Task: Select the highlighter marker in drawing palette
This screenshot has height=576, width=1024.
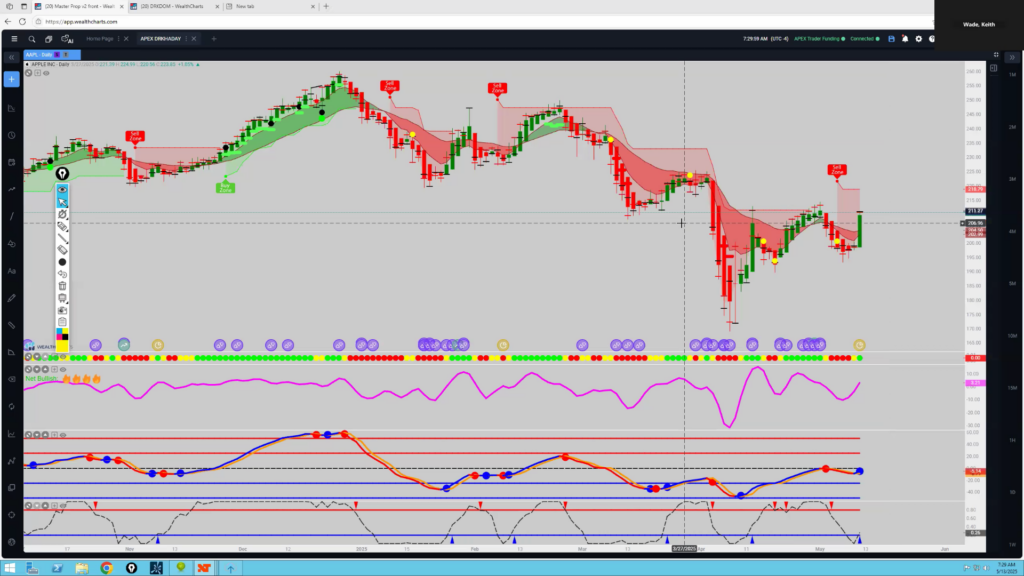Action: click(x=62, y=226)
